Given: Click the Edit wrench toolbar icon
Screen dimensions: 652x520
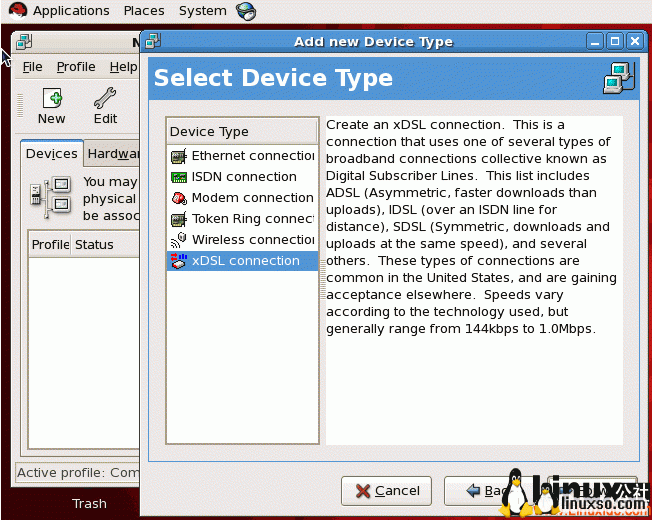Looking at the screenshot, I should 105,98.
